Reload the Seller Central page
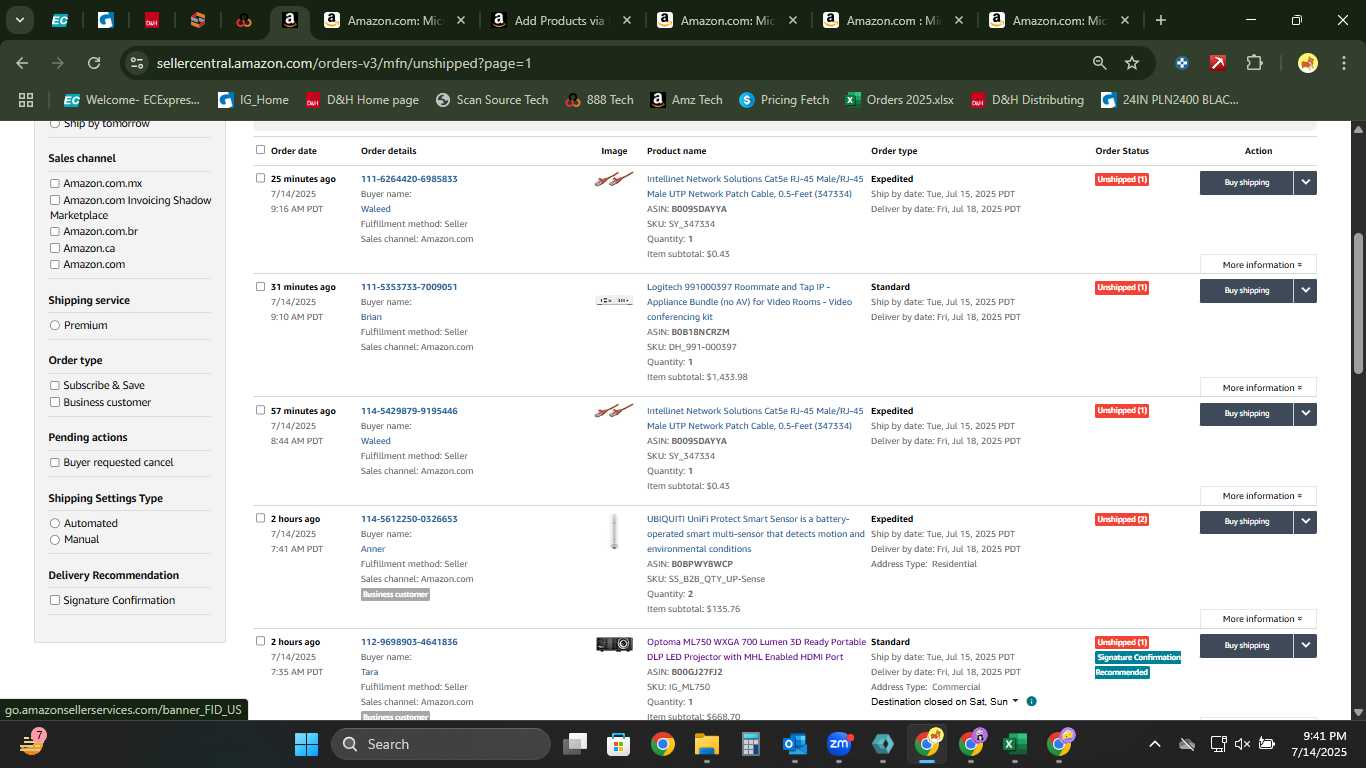The height and width of the screenshot is (768, 1366). pyautogui.click(x=94, y=63)
